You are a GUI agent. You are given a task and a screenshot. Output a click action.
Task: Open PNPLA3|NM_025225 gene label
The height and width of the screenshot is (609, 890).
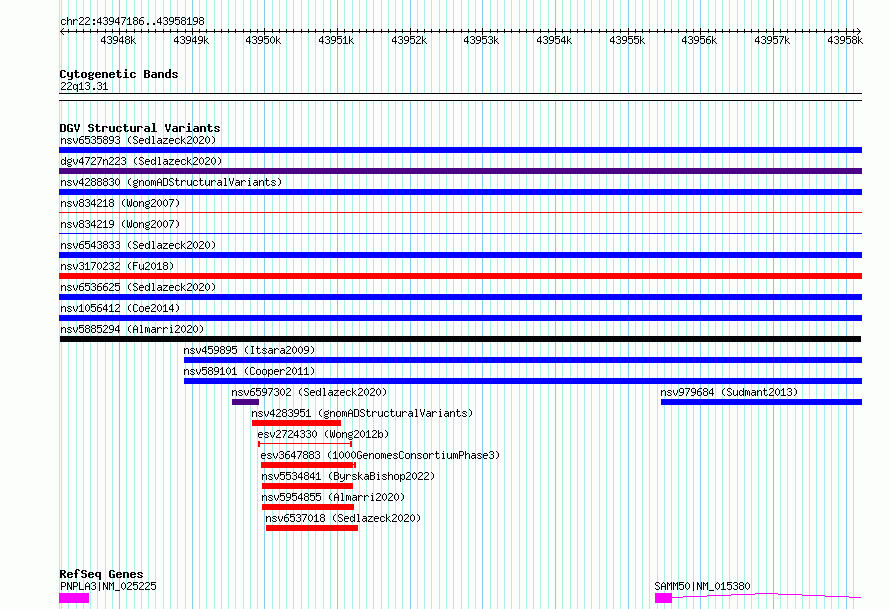coord(108,586)
